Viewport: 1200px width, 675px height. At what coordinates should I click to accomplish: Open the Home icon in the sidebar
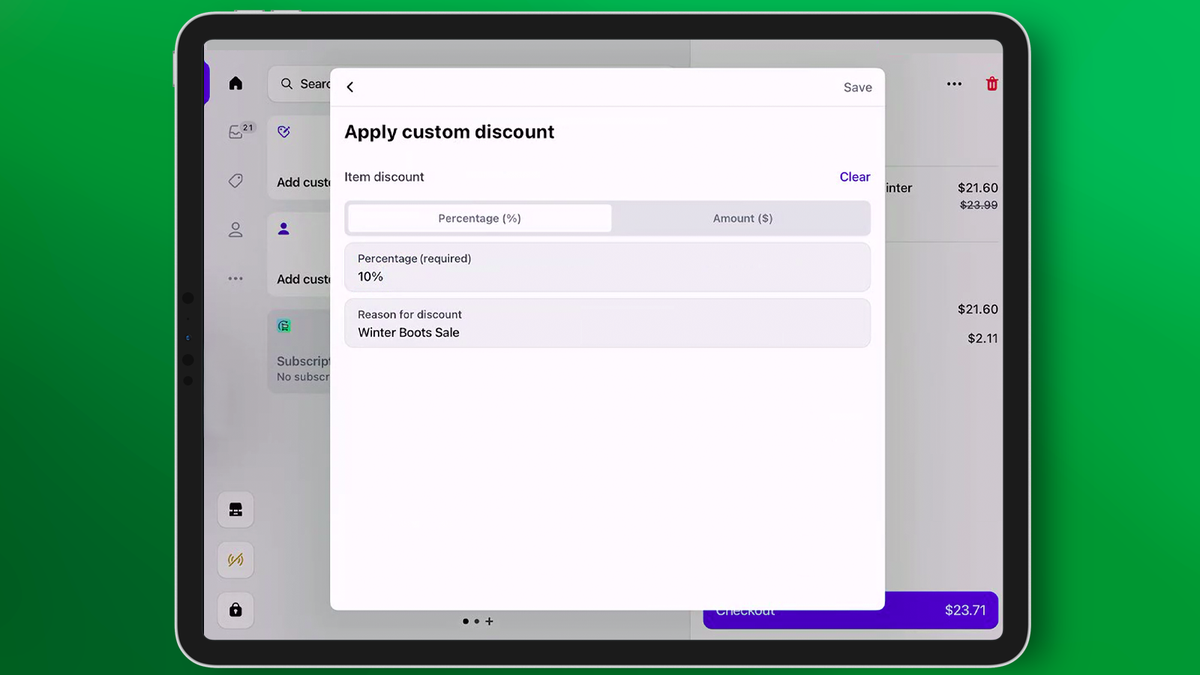[x=236, y=83]
